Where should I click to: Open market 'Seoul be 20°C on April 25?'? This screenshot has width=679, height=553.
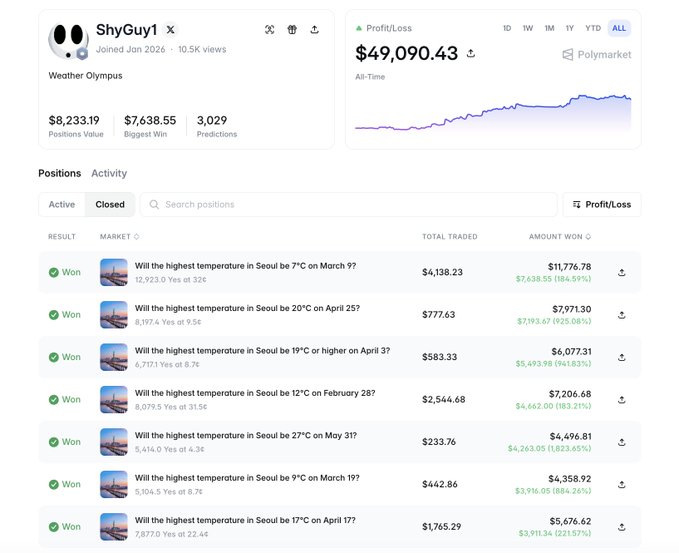pyautogui.click(x=247, y=308)
